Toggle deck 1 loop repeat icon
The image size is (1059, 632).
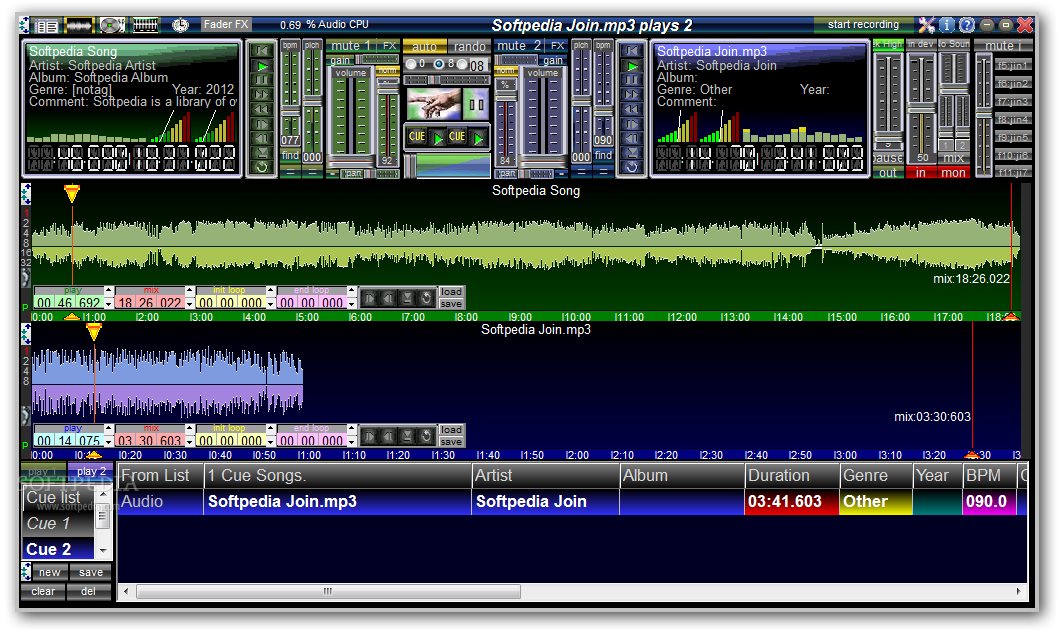point(262,167)
